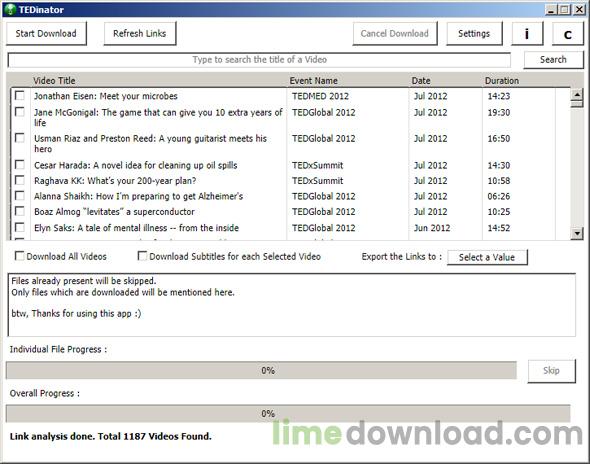The height and width of the screenshot is (464, 590).
Task: Click Cancel Download button
Action: 394,33
